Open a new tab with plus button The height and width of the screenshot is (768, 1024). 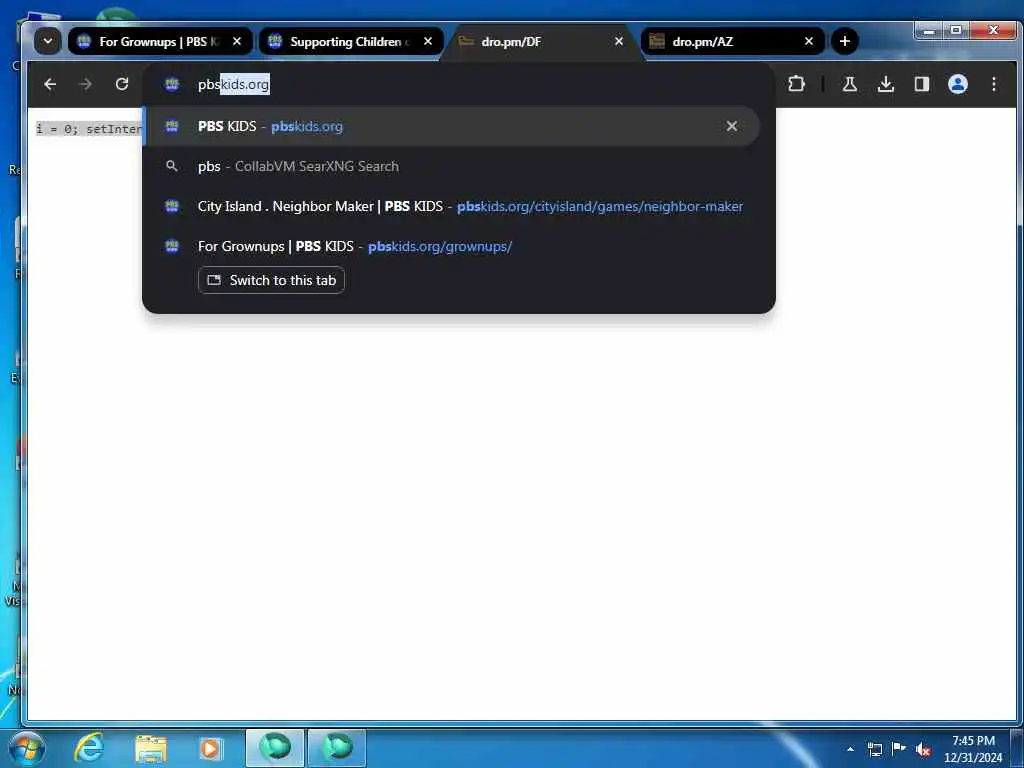click(844, 41)
